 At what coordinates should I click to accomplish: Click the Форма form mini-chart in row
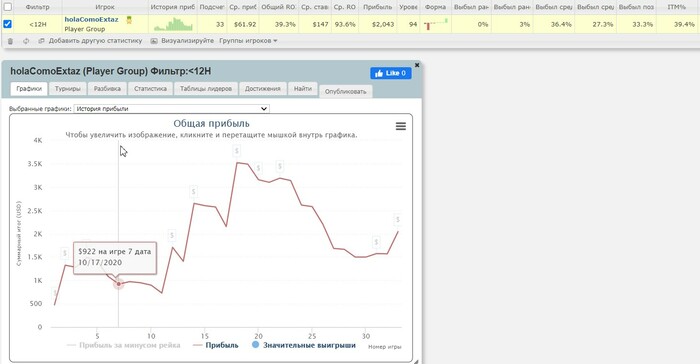[435, 24]
